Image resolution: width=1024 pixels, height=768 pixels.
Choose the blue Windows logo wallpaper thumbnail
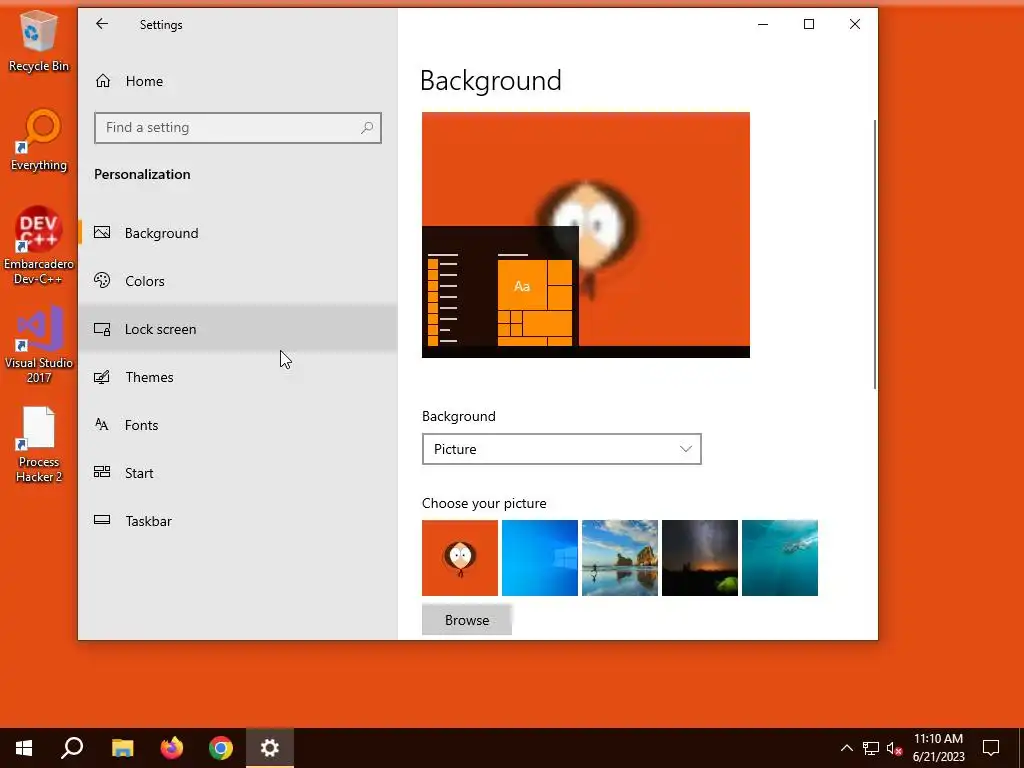539,558
